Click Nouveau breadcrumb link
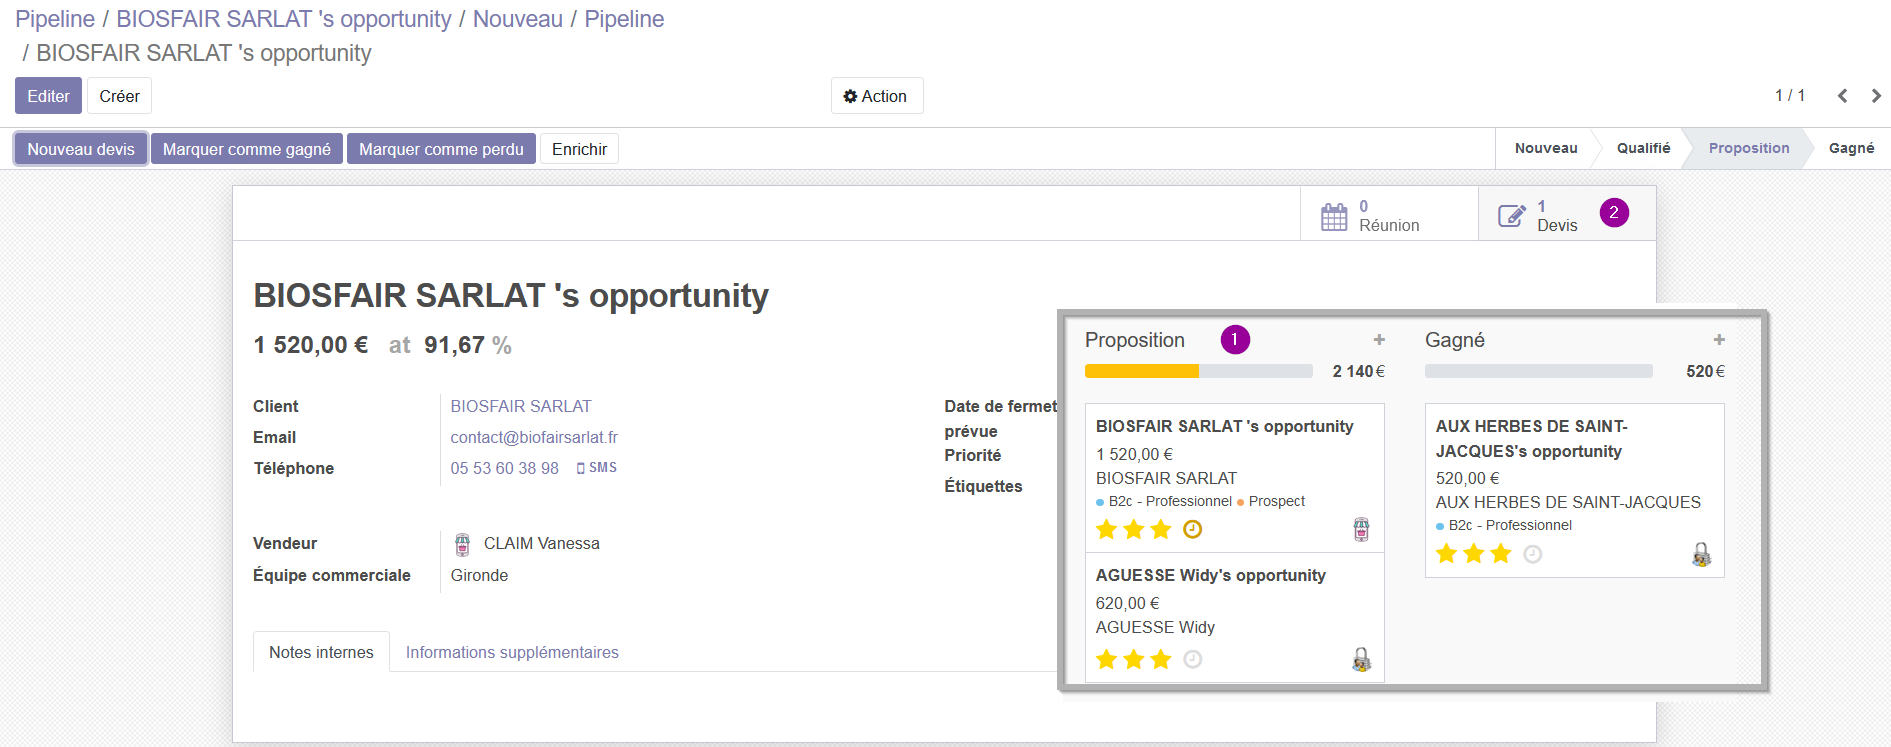The image size is (1891, 747). click(x=518, y=19)
